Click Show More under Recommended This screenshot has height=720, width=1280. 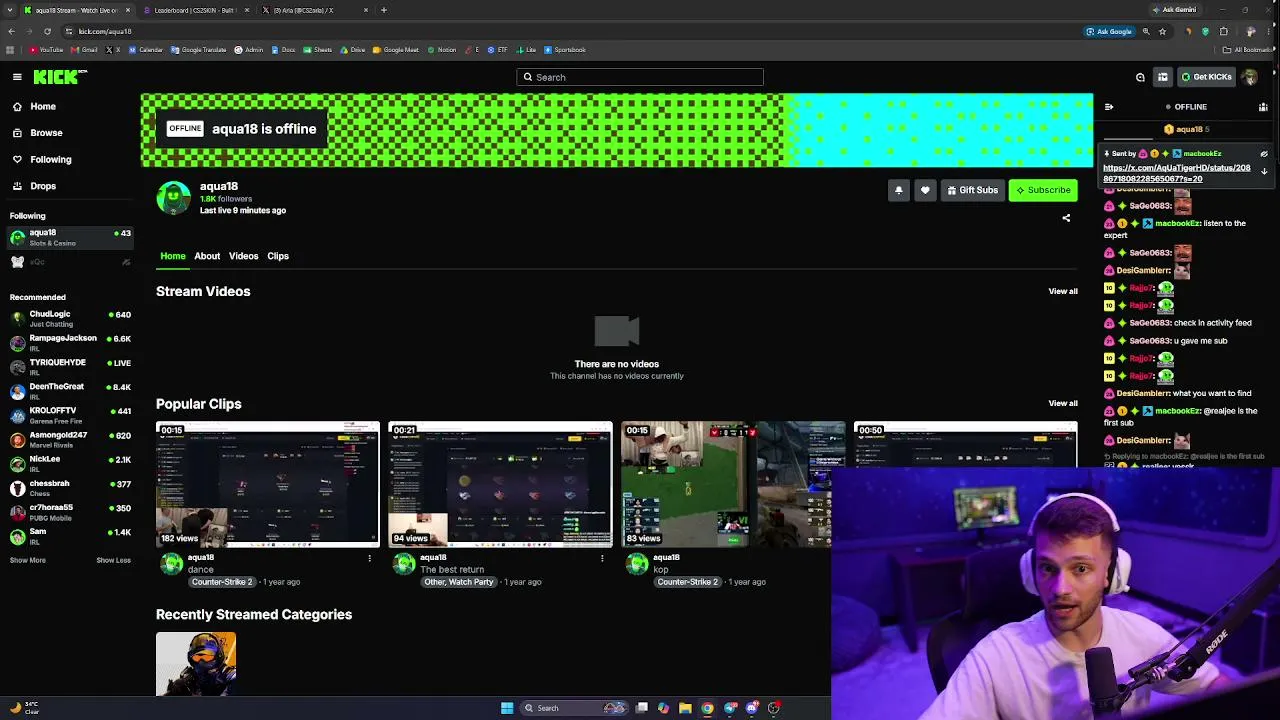[28, 560]
